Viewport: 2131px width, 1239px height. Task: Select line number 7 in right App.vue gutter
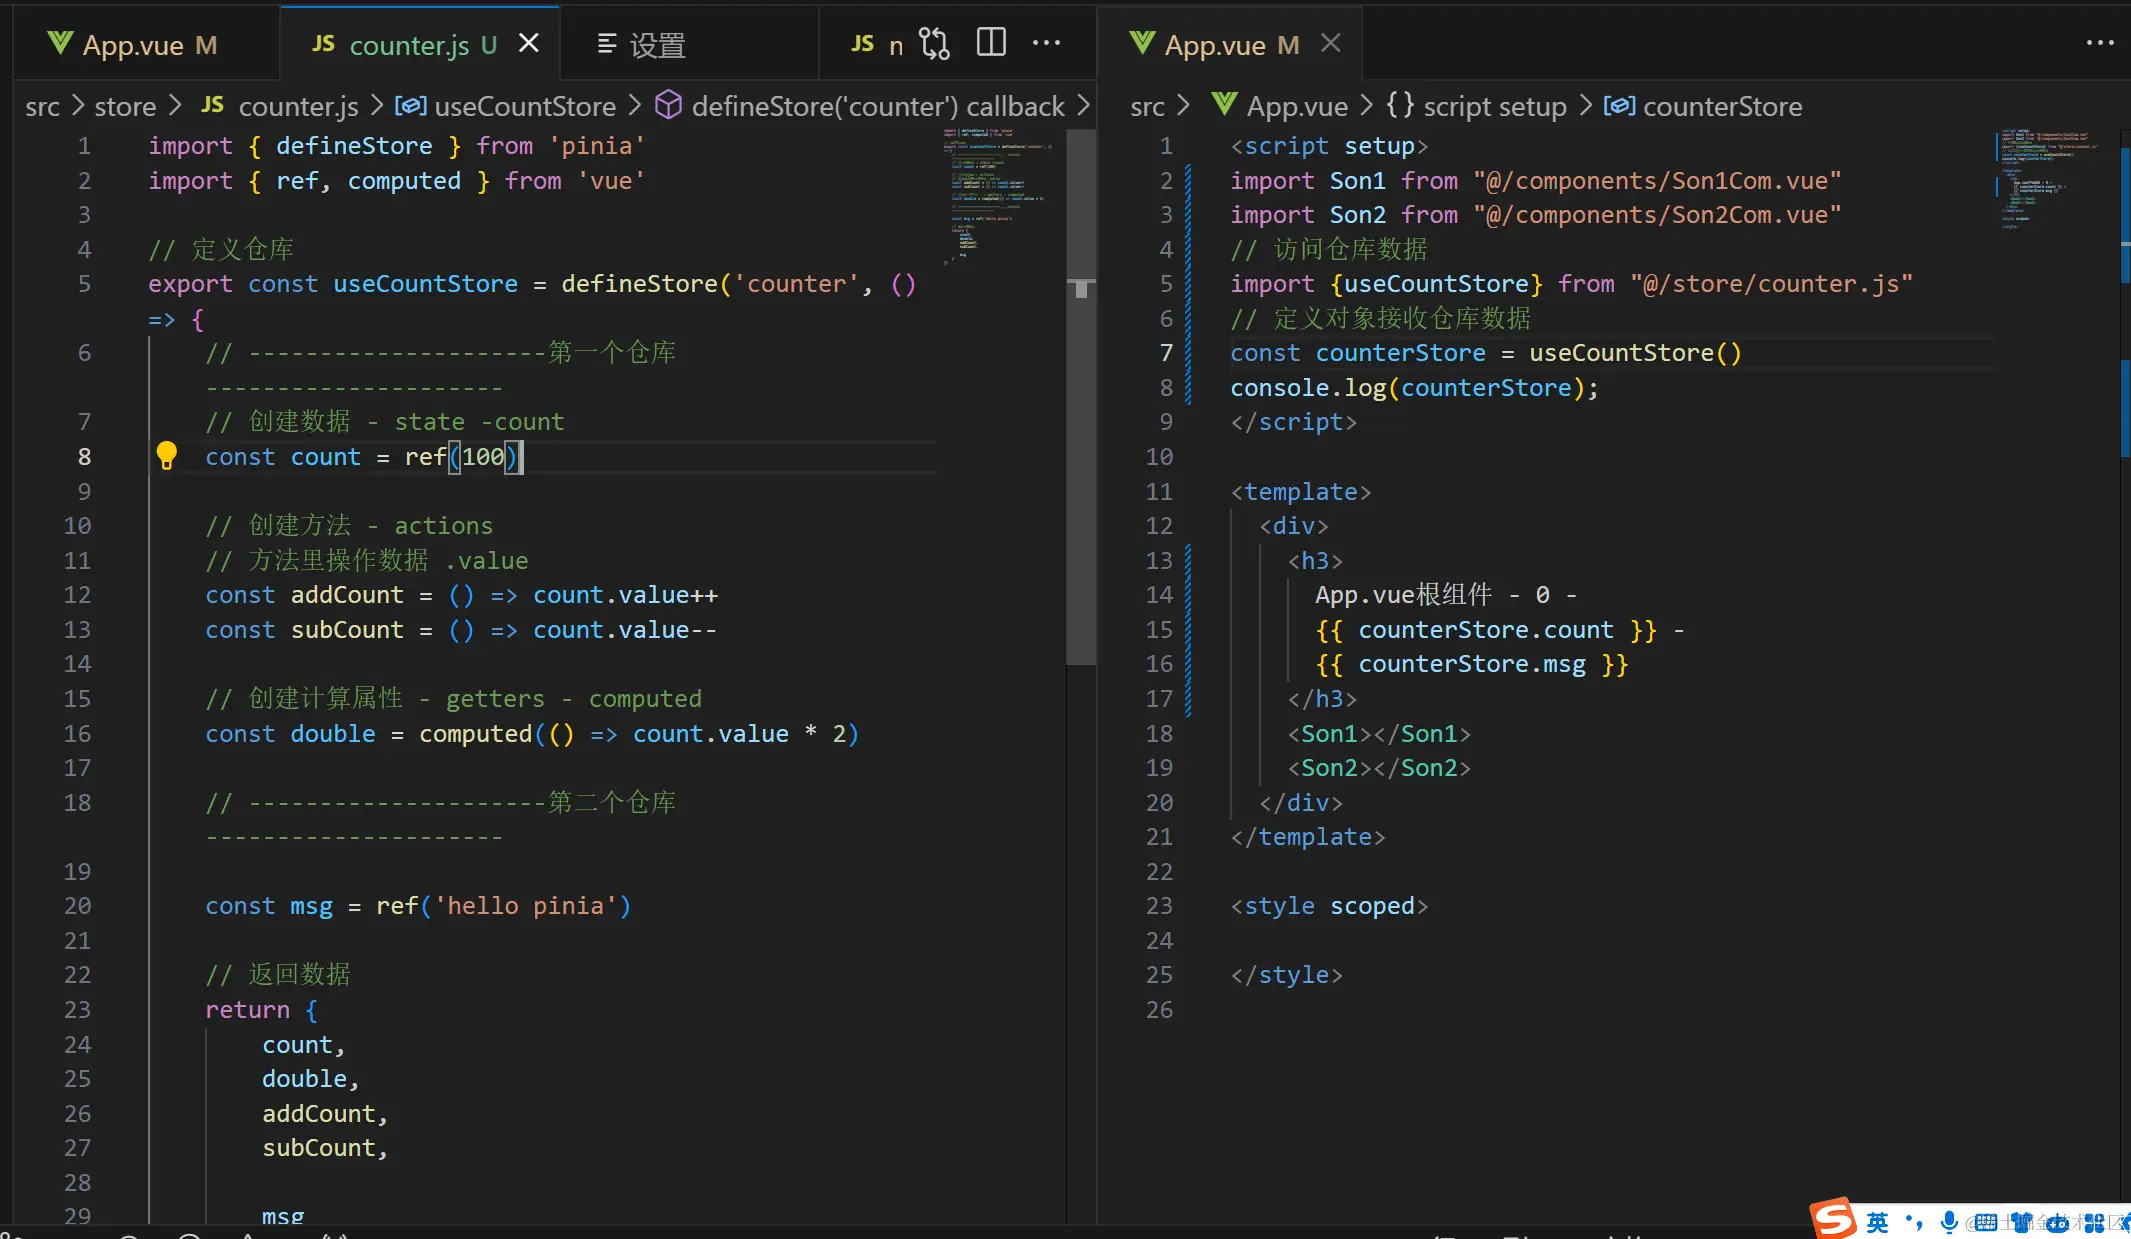click(1166, 352)
